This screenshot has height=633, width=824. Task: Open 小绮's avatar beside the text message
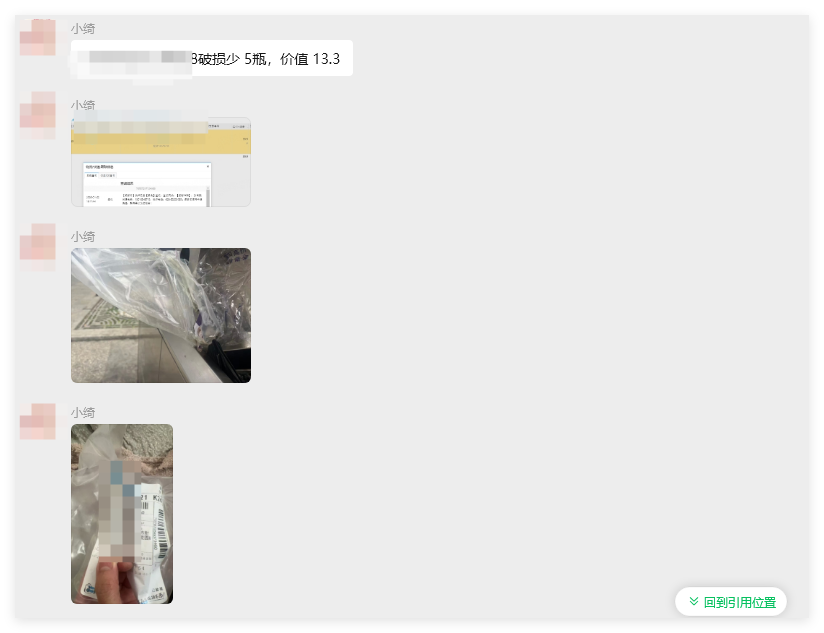[x=38, y=37]
